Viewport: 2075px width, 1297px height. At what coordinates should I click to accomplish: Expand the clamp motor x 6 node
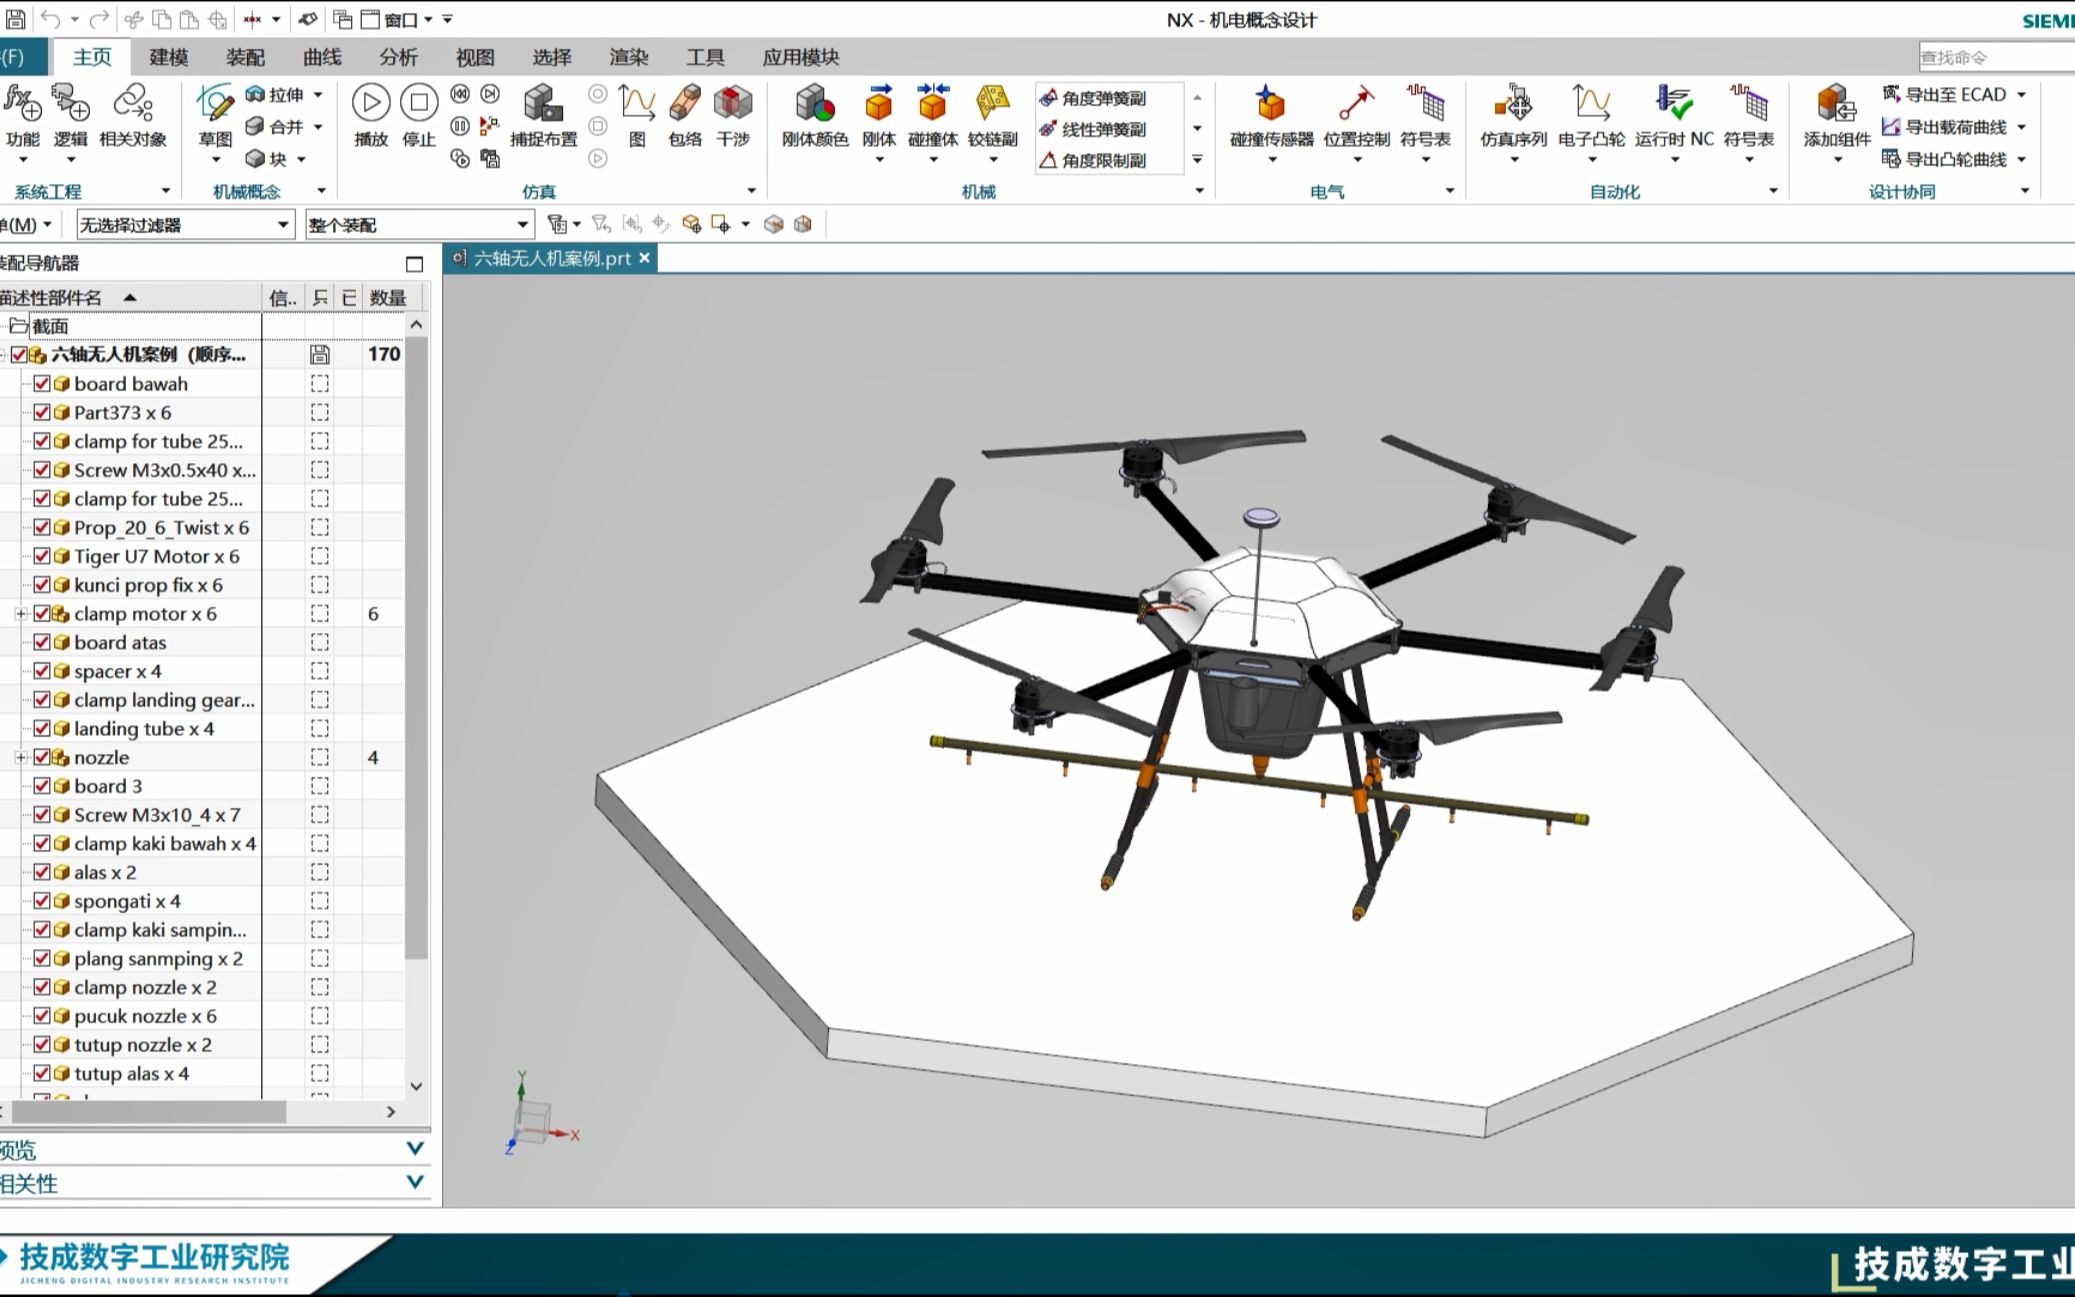[x=21, y=614]
